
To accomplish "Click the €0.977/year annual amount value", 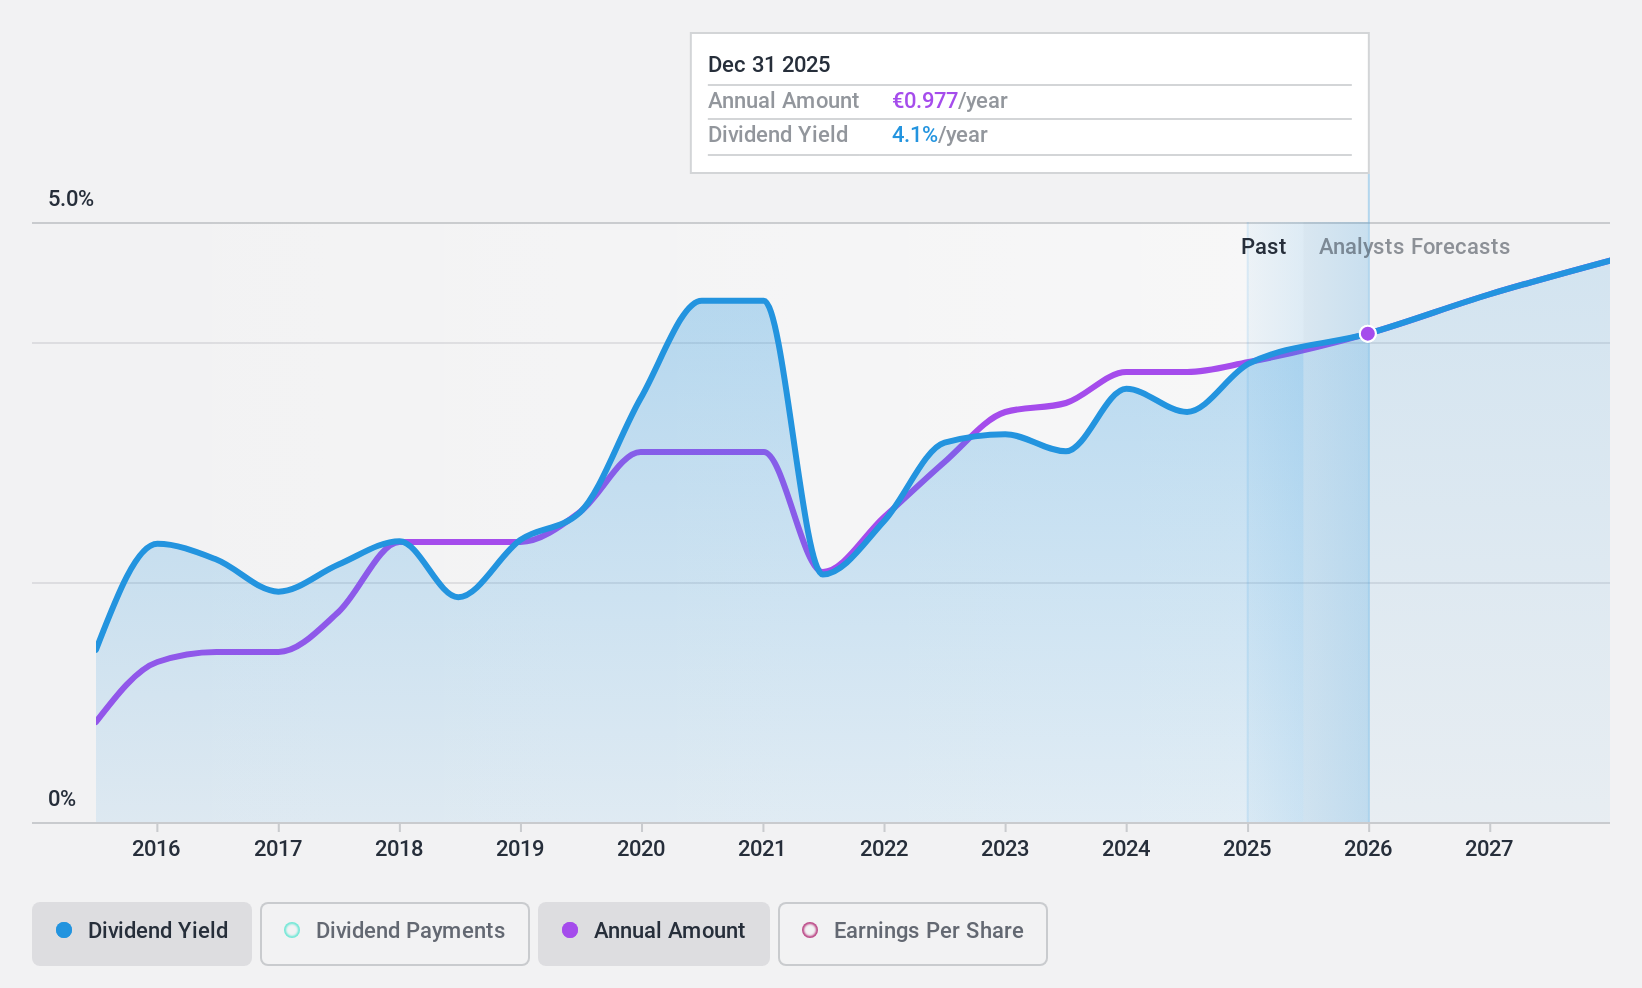I will point(949,101).
